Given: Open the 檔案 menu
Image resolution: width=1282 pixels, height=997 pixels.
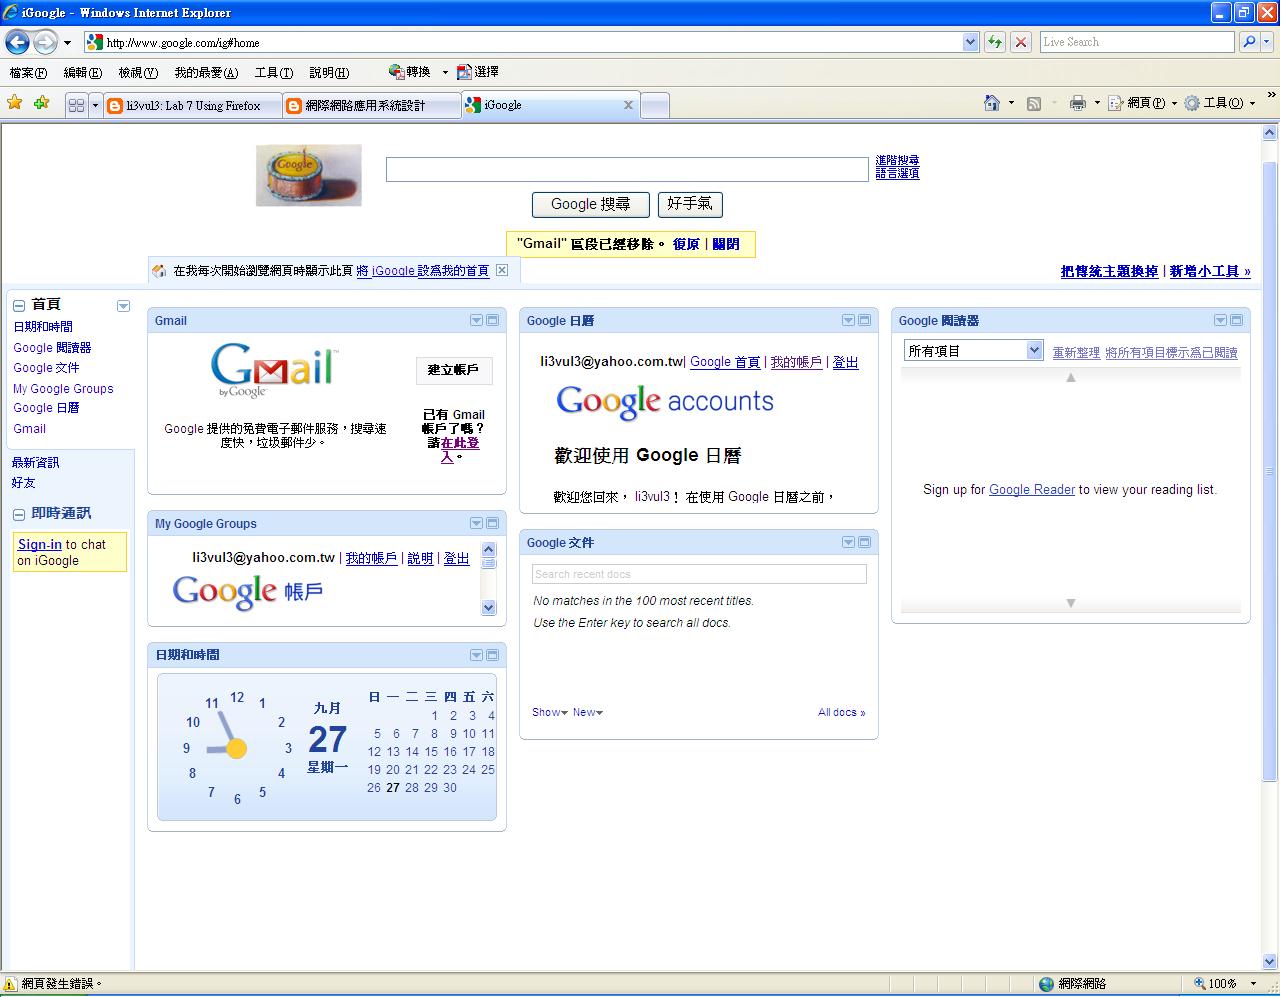Looking at the screenshot, I should 28,73.
